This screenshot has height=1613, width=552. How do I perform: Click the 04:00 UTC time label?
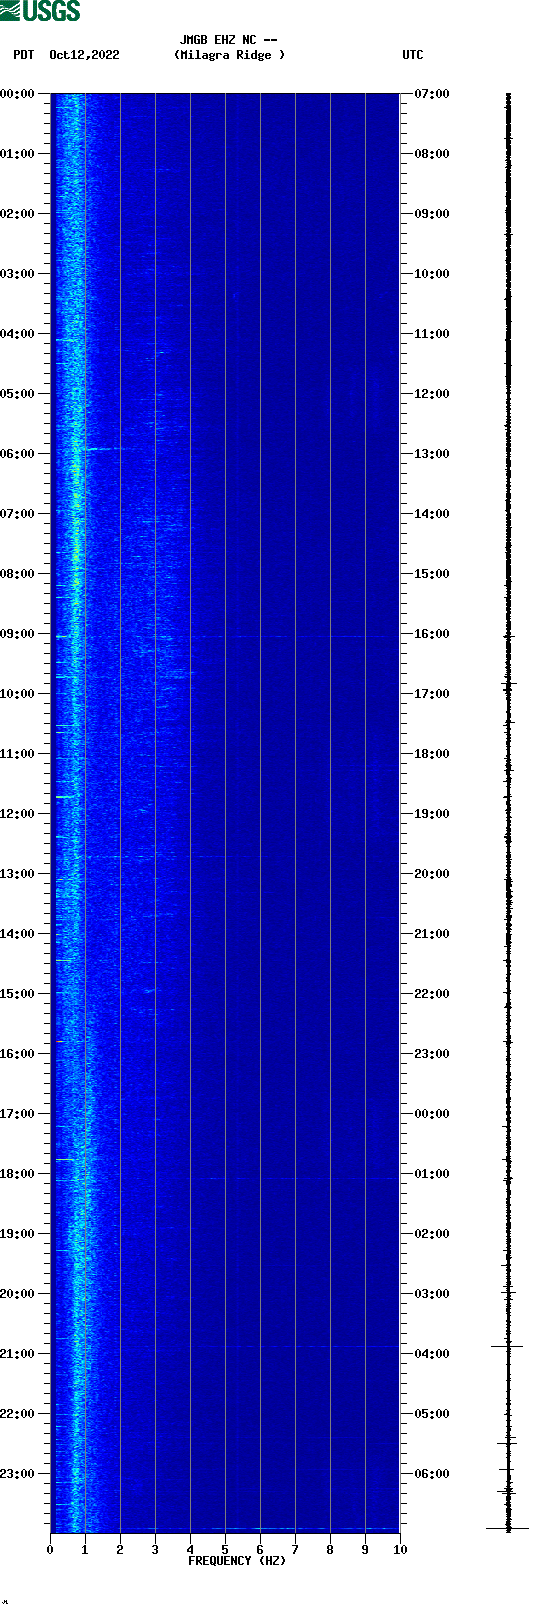pos(432,1354)
